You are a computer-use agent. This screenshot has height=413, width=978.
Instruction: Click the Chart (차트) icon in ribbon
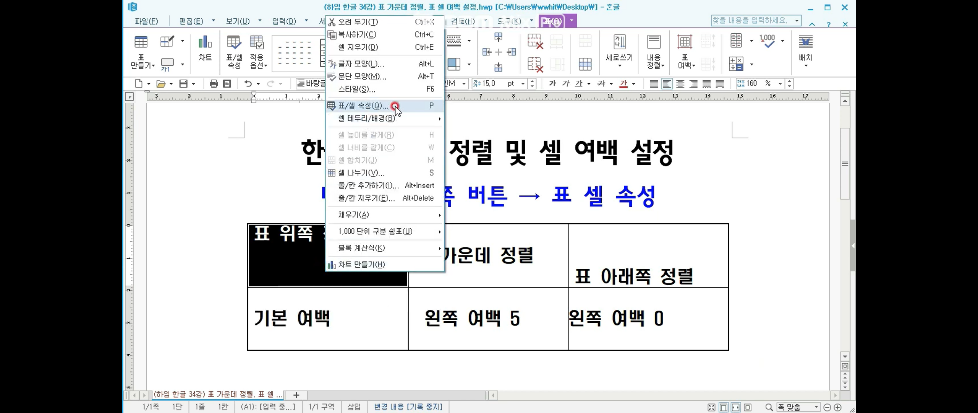205,48
